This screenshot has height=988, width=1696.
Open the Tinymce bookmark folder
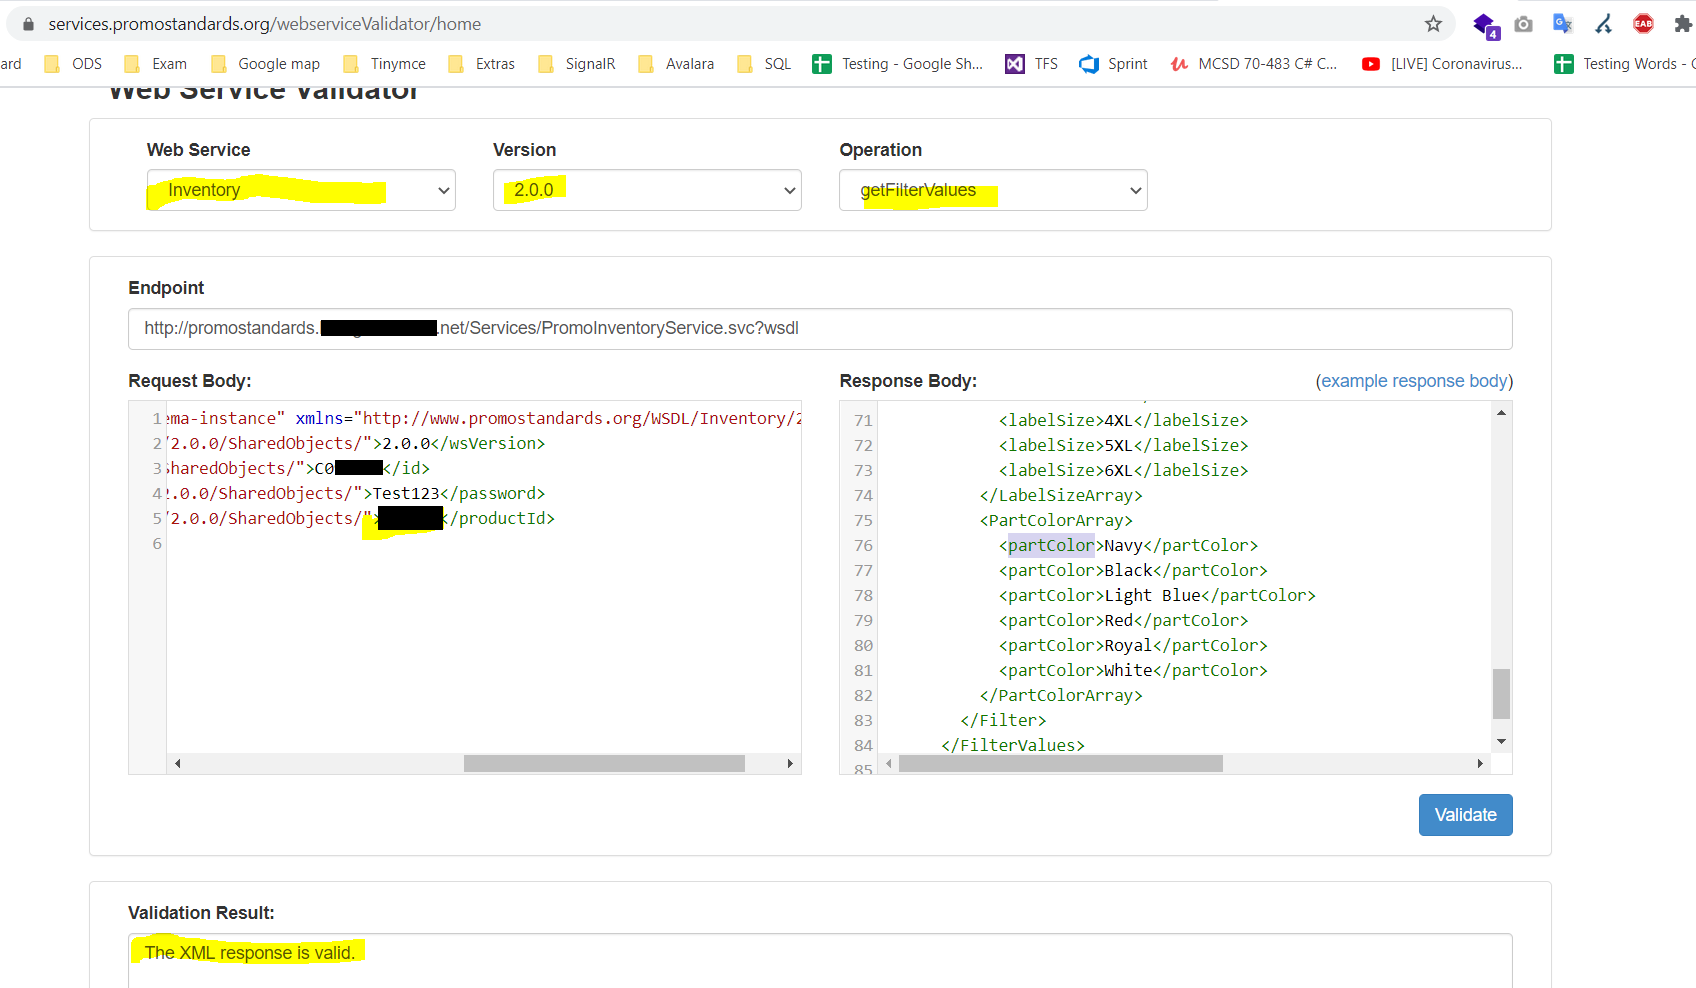[x=384, y=64]
